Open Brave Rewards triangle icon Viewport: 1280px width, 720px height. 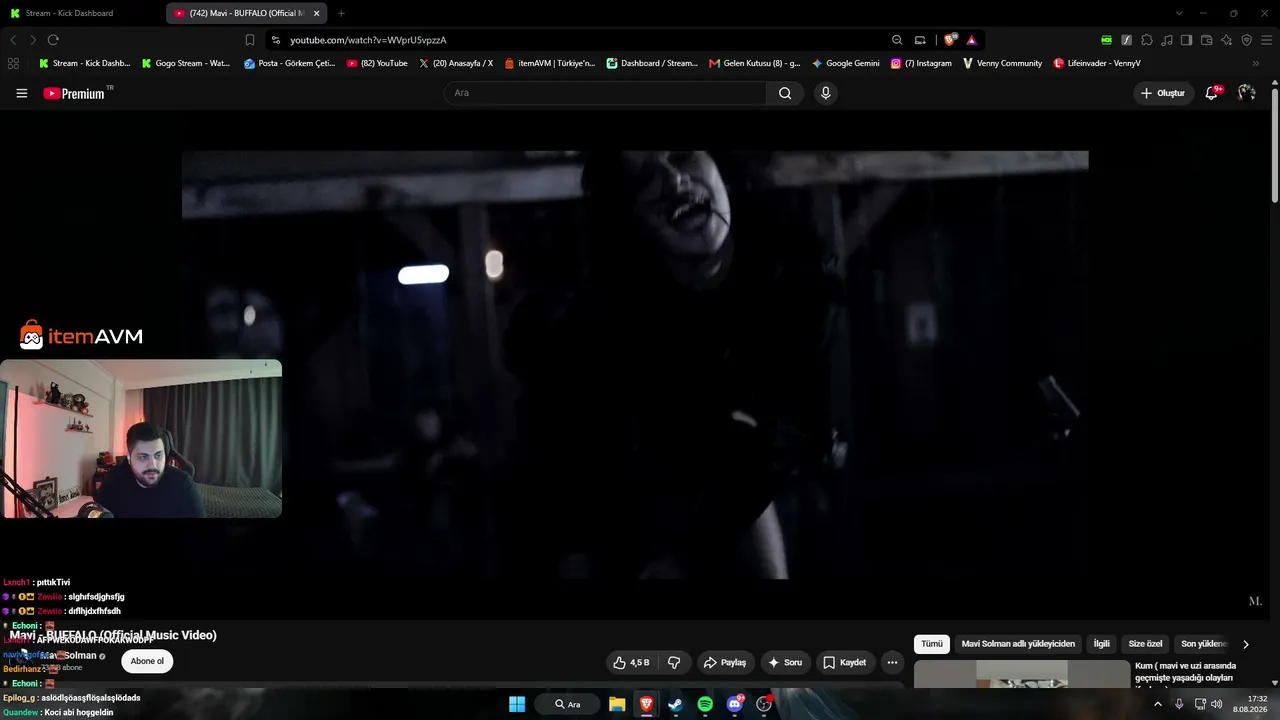coord(971,40)
